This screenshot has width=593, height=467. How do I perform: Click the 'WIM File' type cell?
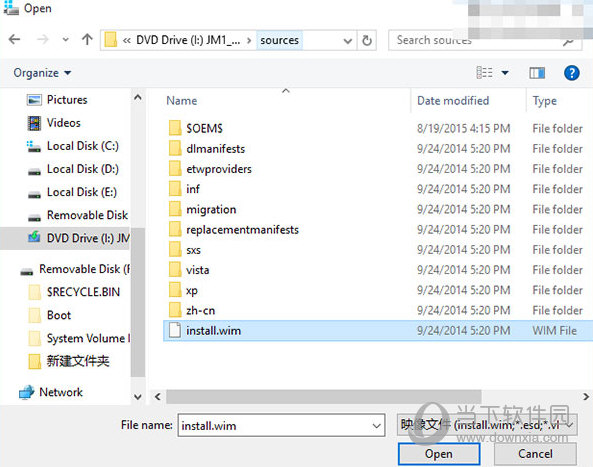(554, 331)
